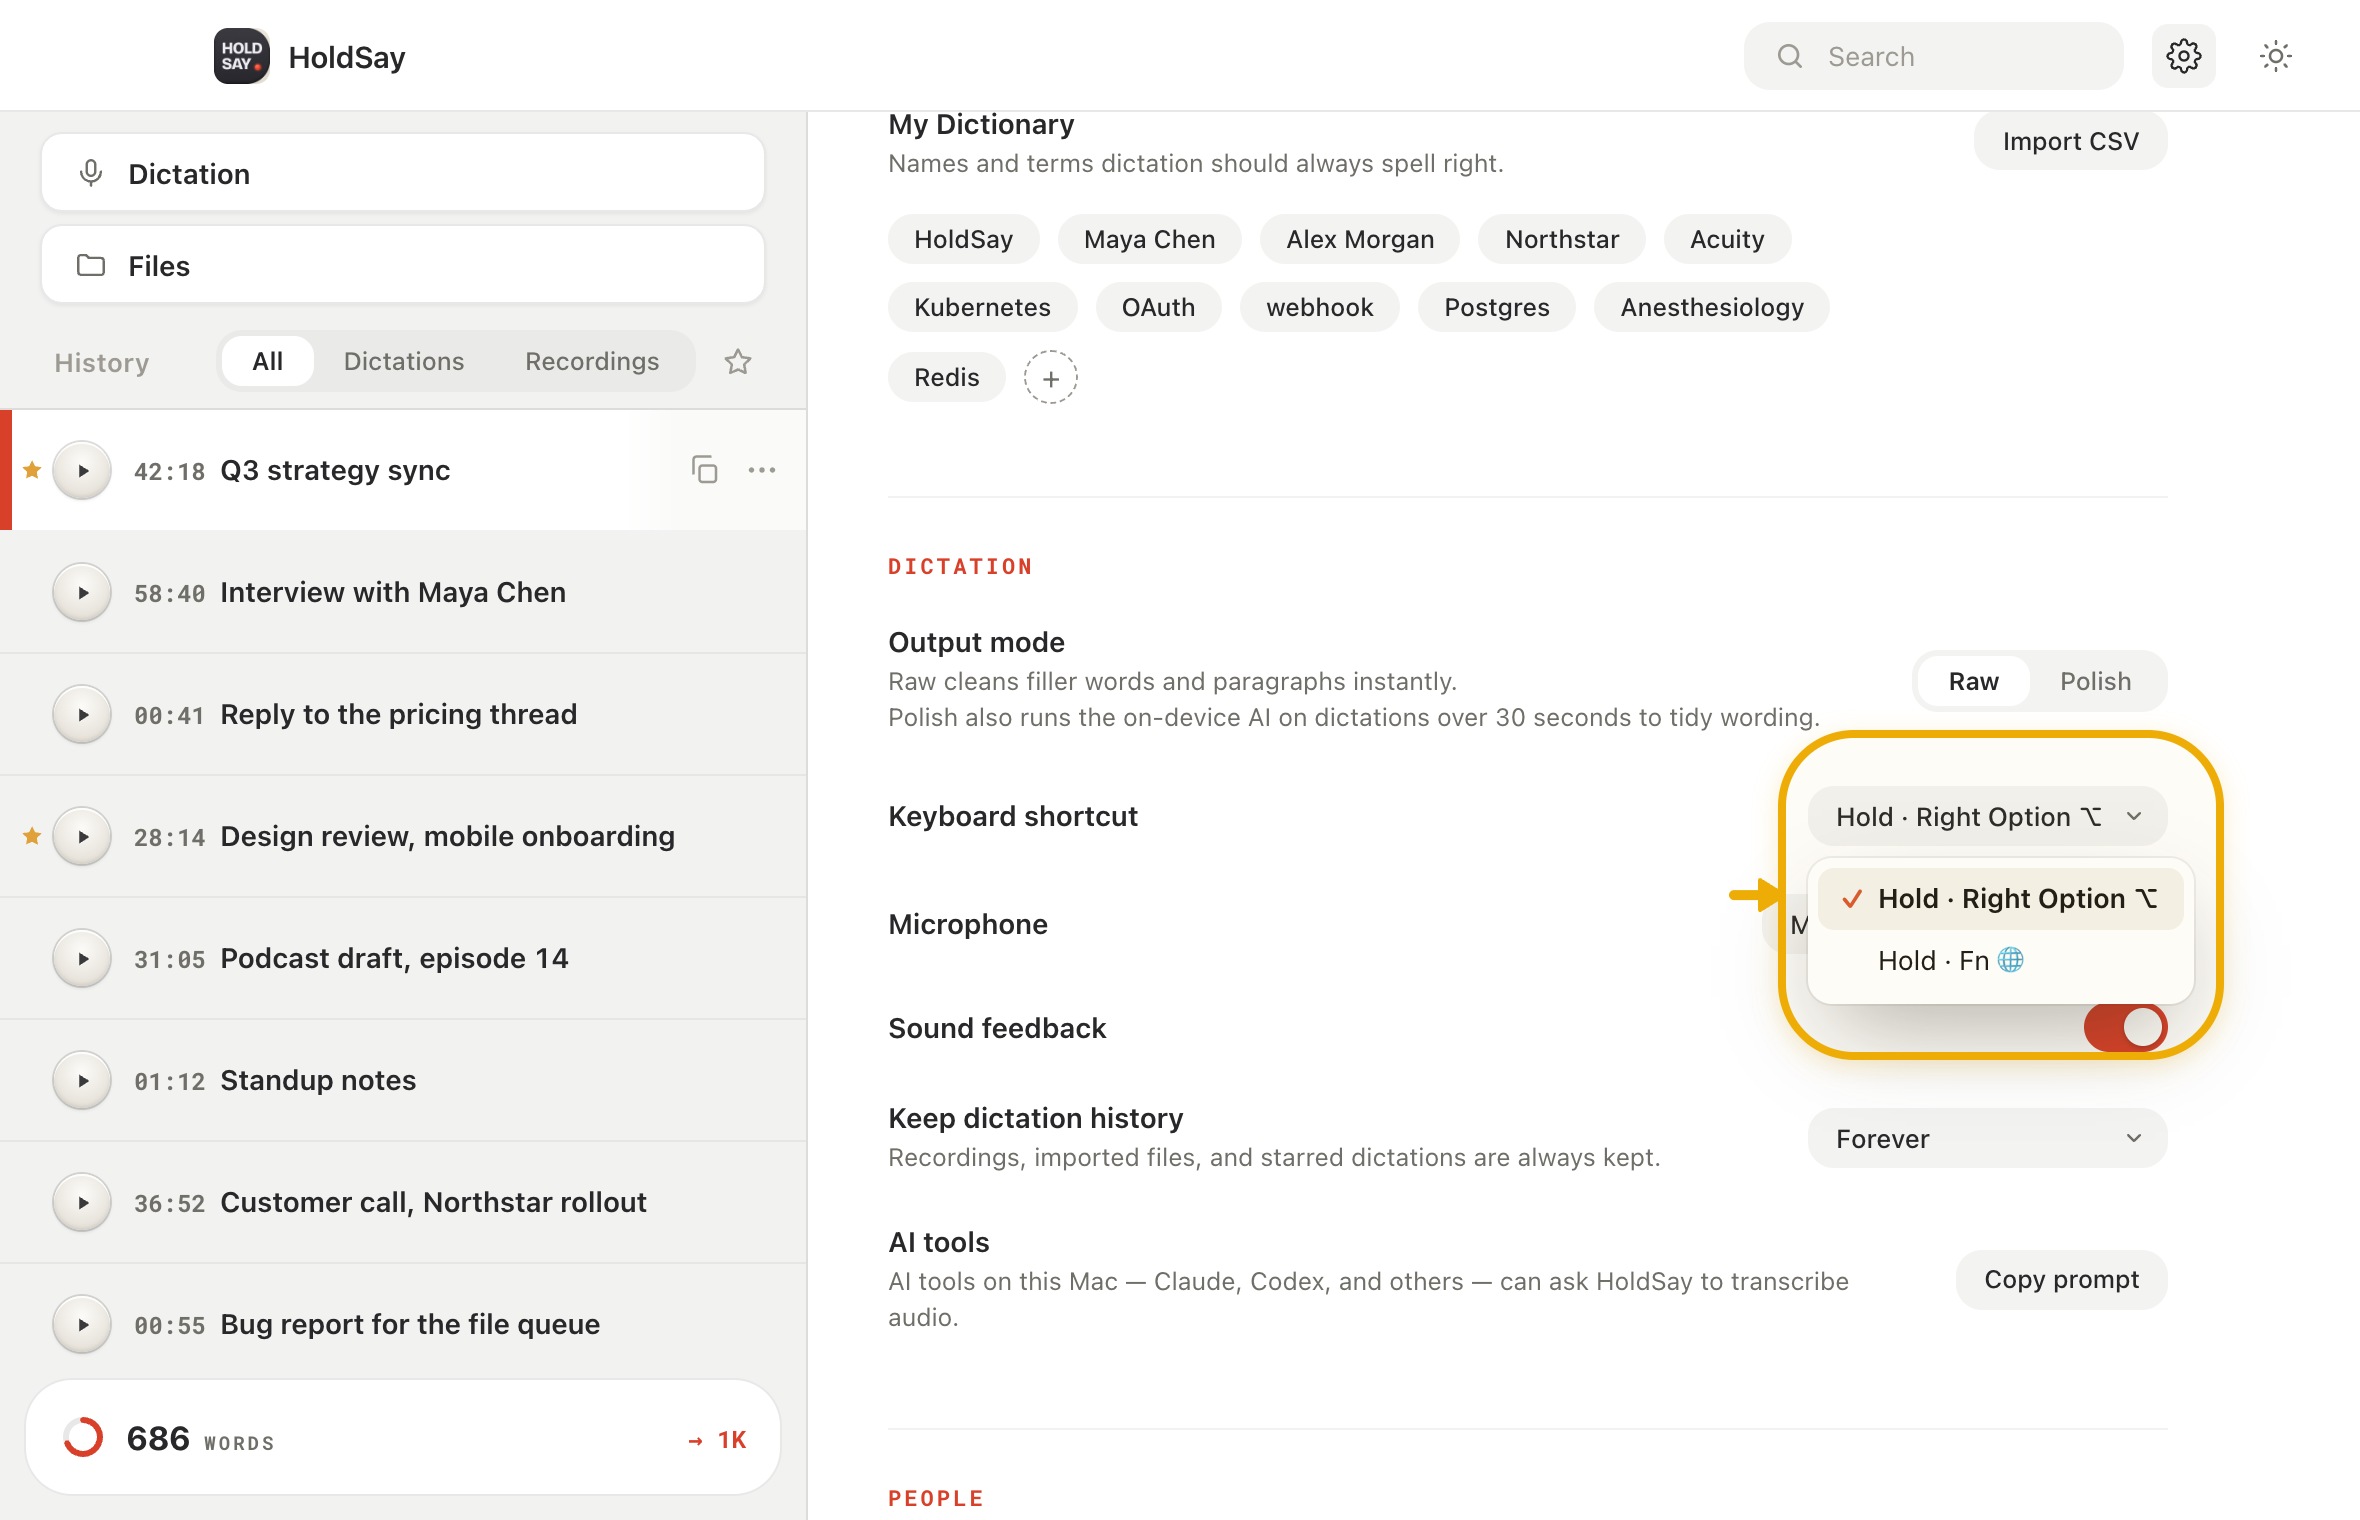Switch to the Dictations tab
This screenshot has width=2360, height=1520.
point(404,361)
